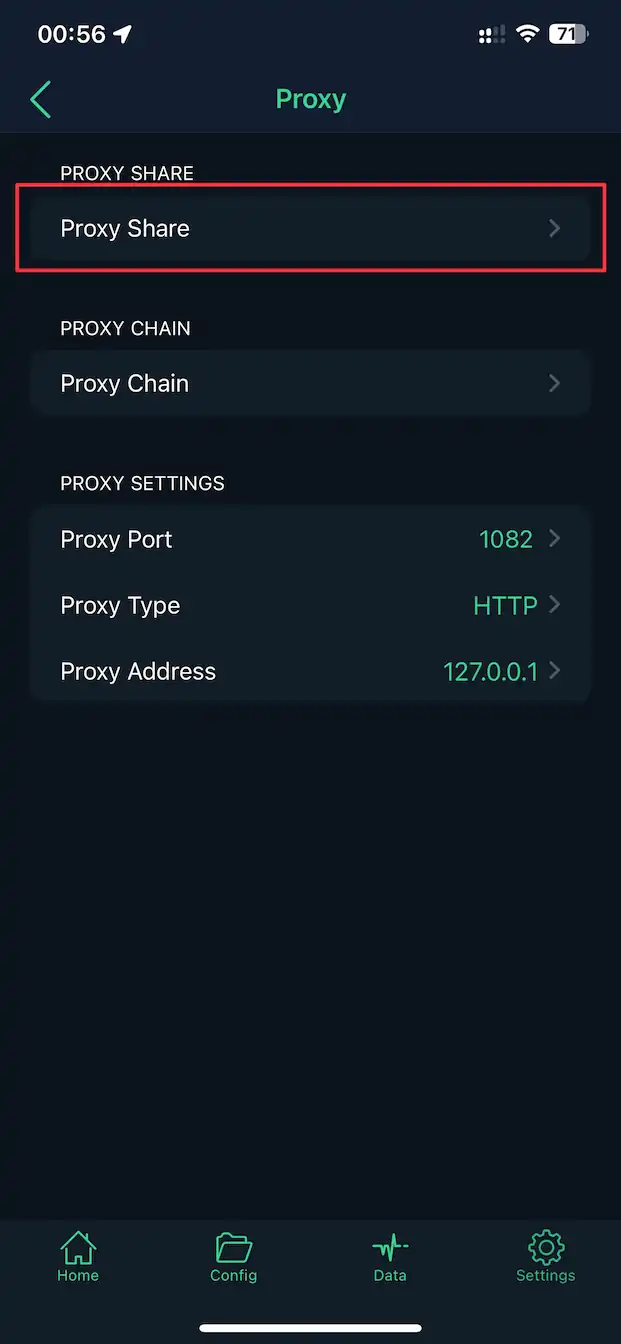Click the chevron beside the HTTP value

(555, 605)
